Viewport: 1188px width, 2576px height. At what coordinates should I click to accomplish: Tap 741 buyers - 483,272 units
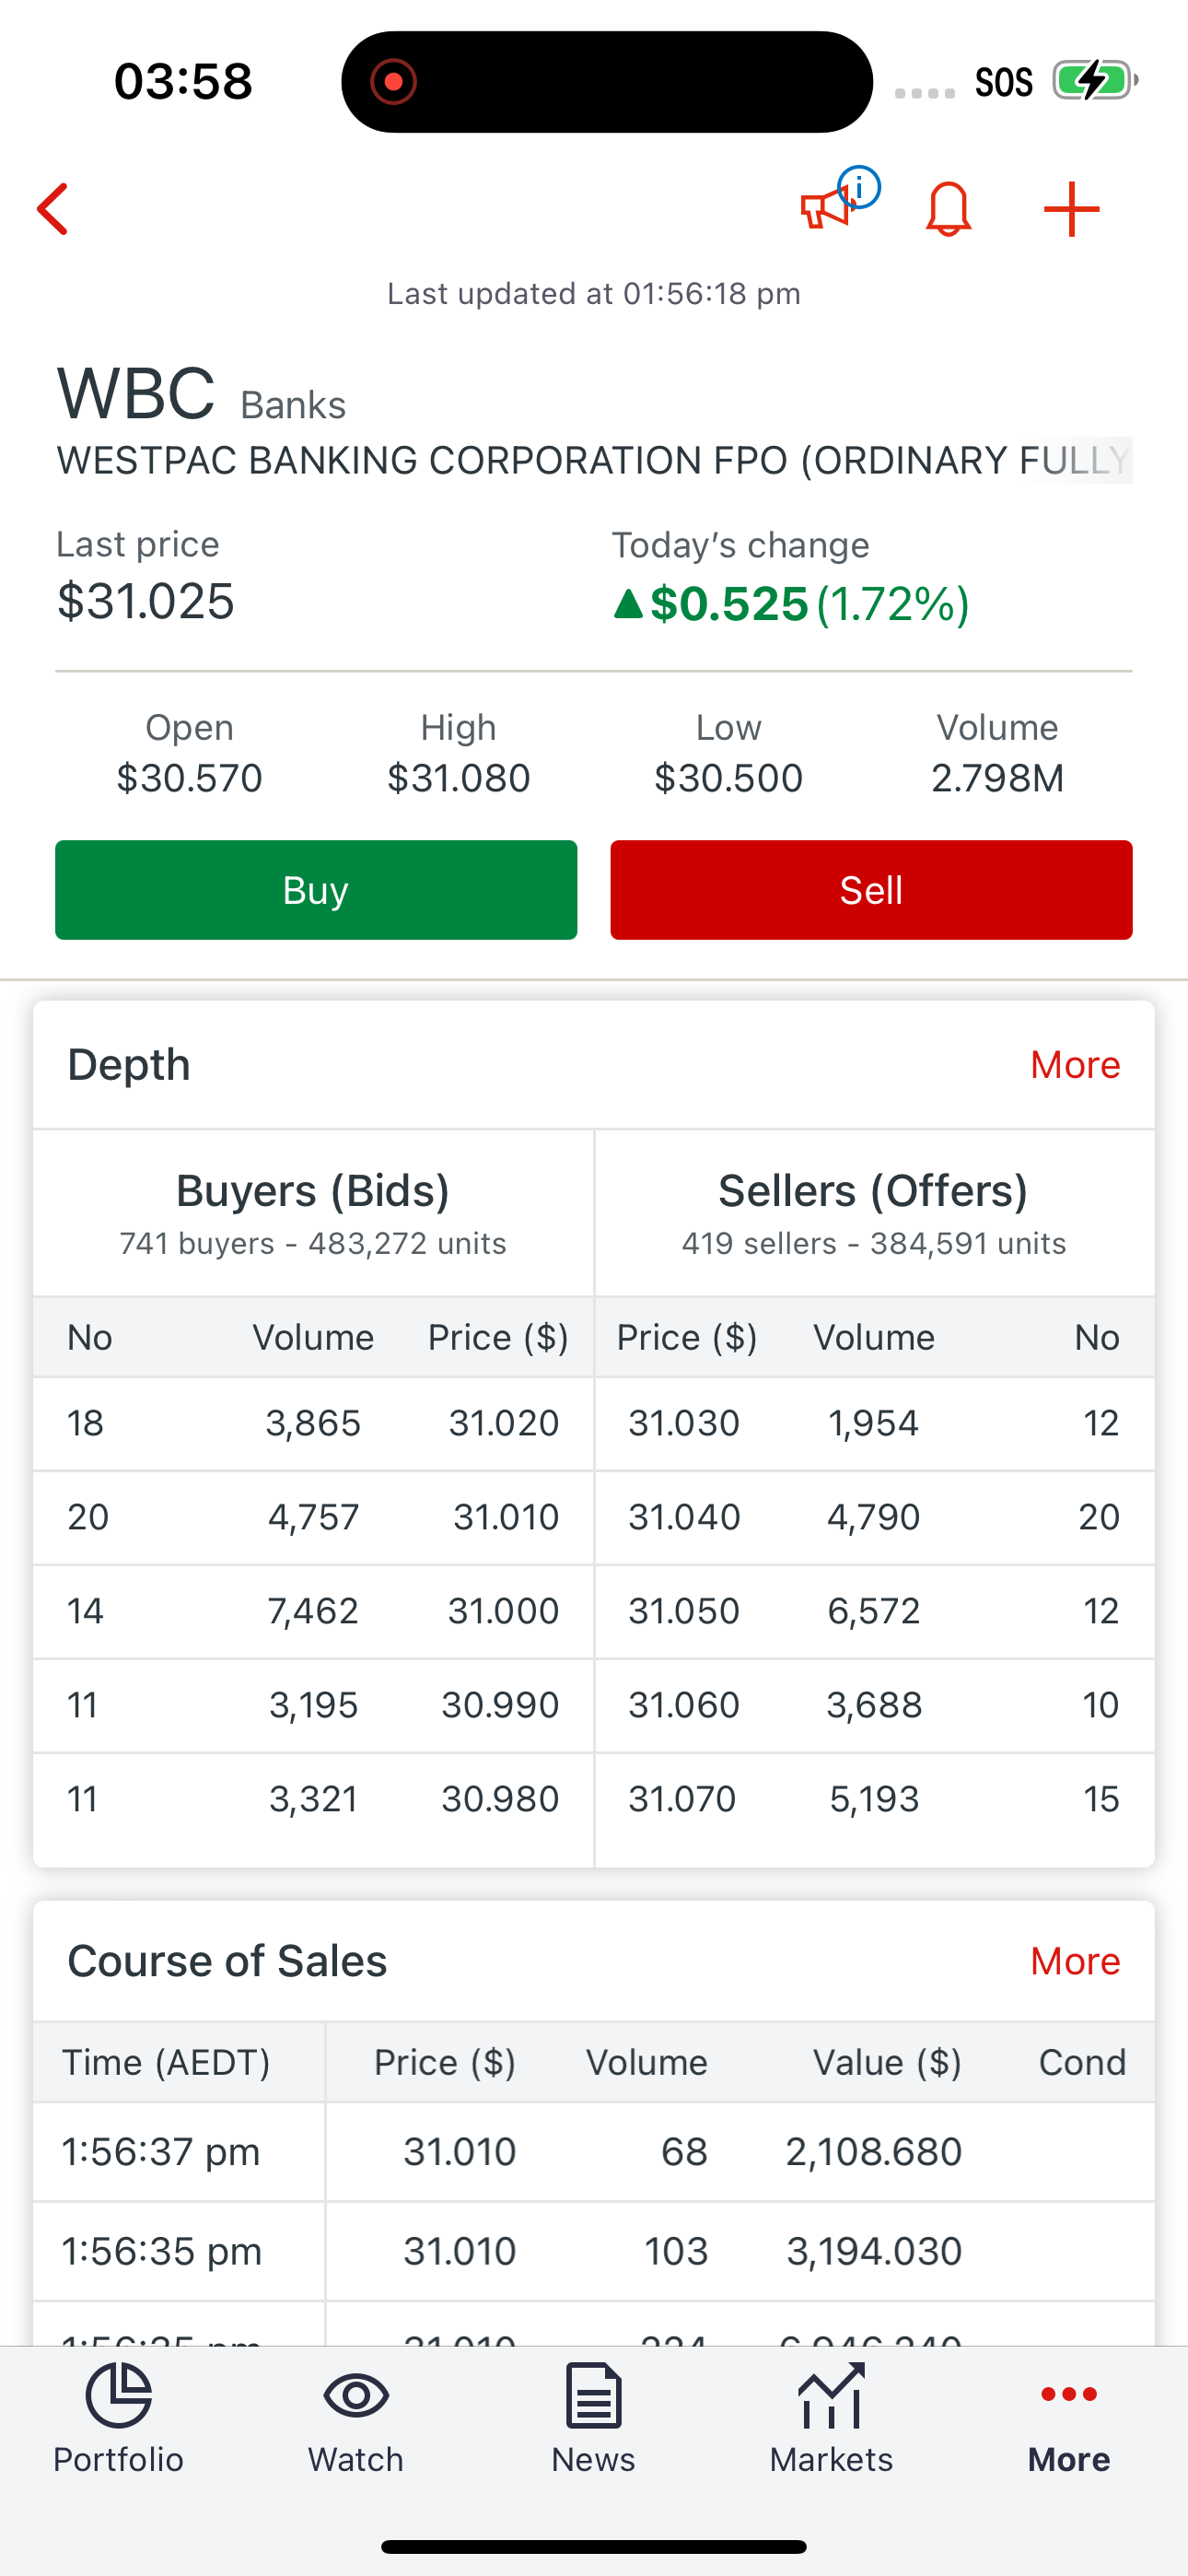pyautogui.click(x=313, y=1244)
